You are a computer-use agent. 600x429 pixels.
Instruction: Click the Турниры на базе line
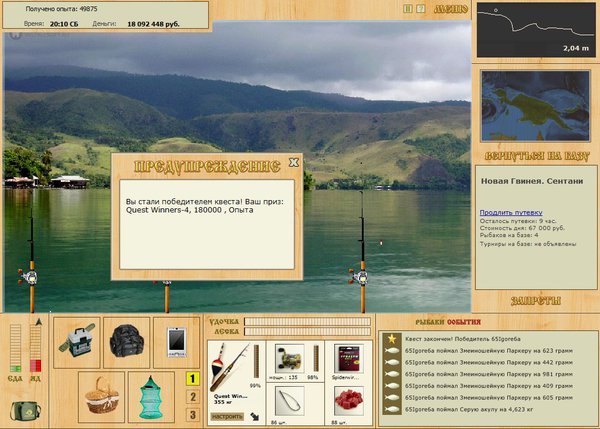click(528, 244)
